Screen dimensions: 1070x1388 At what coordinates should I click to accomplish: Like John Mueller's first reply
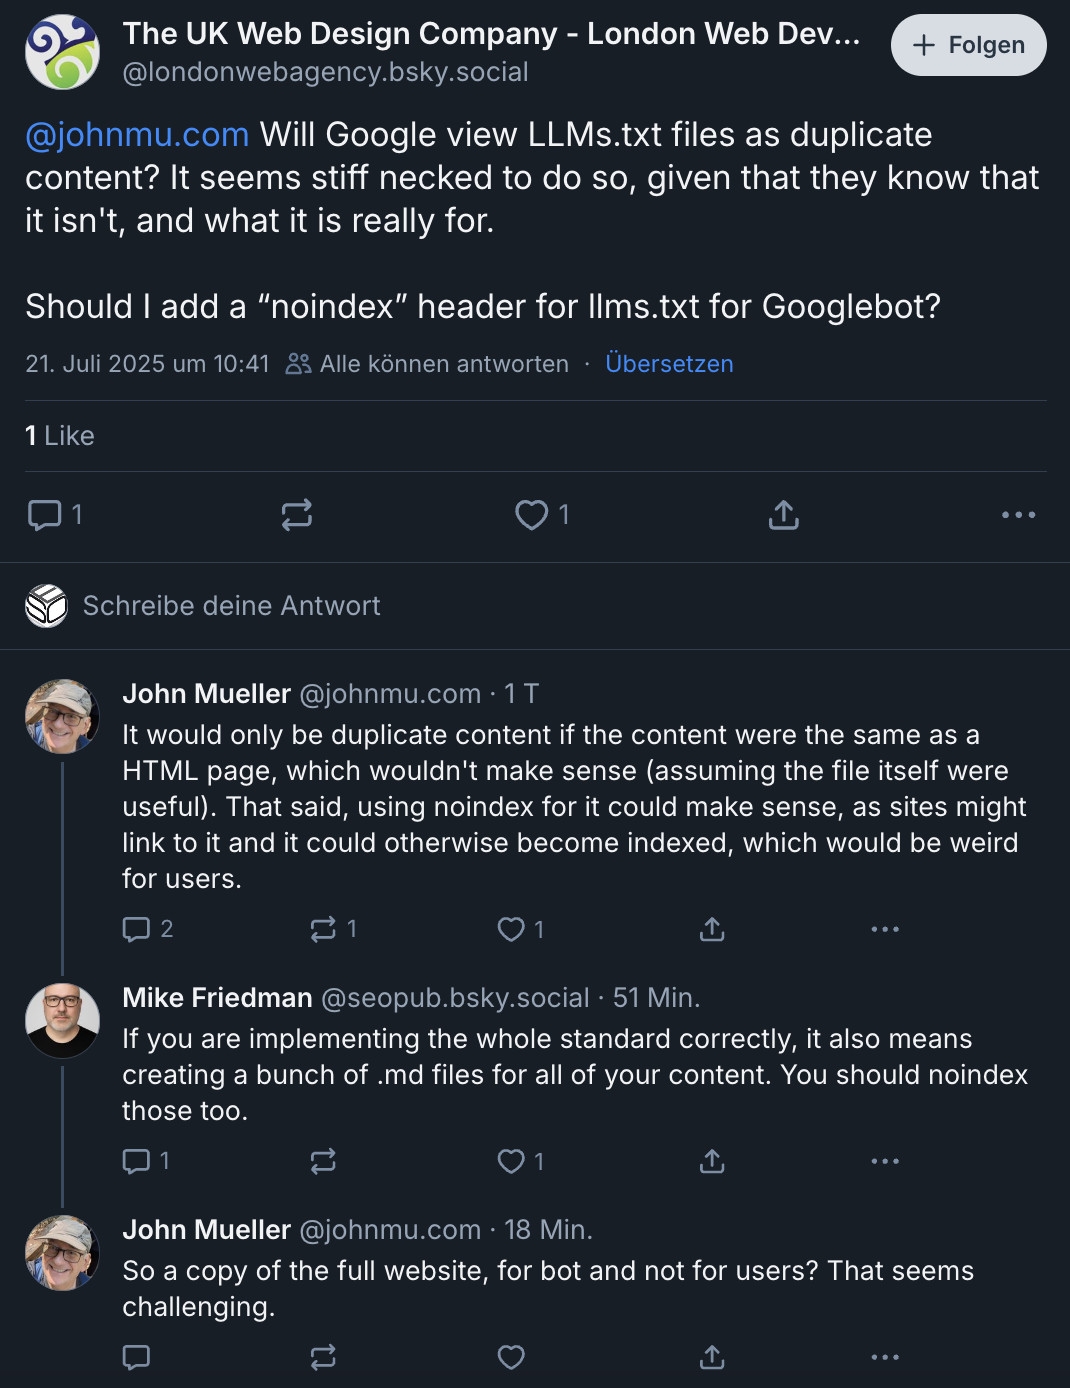coord(511,929)
